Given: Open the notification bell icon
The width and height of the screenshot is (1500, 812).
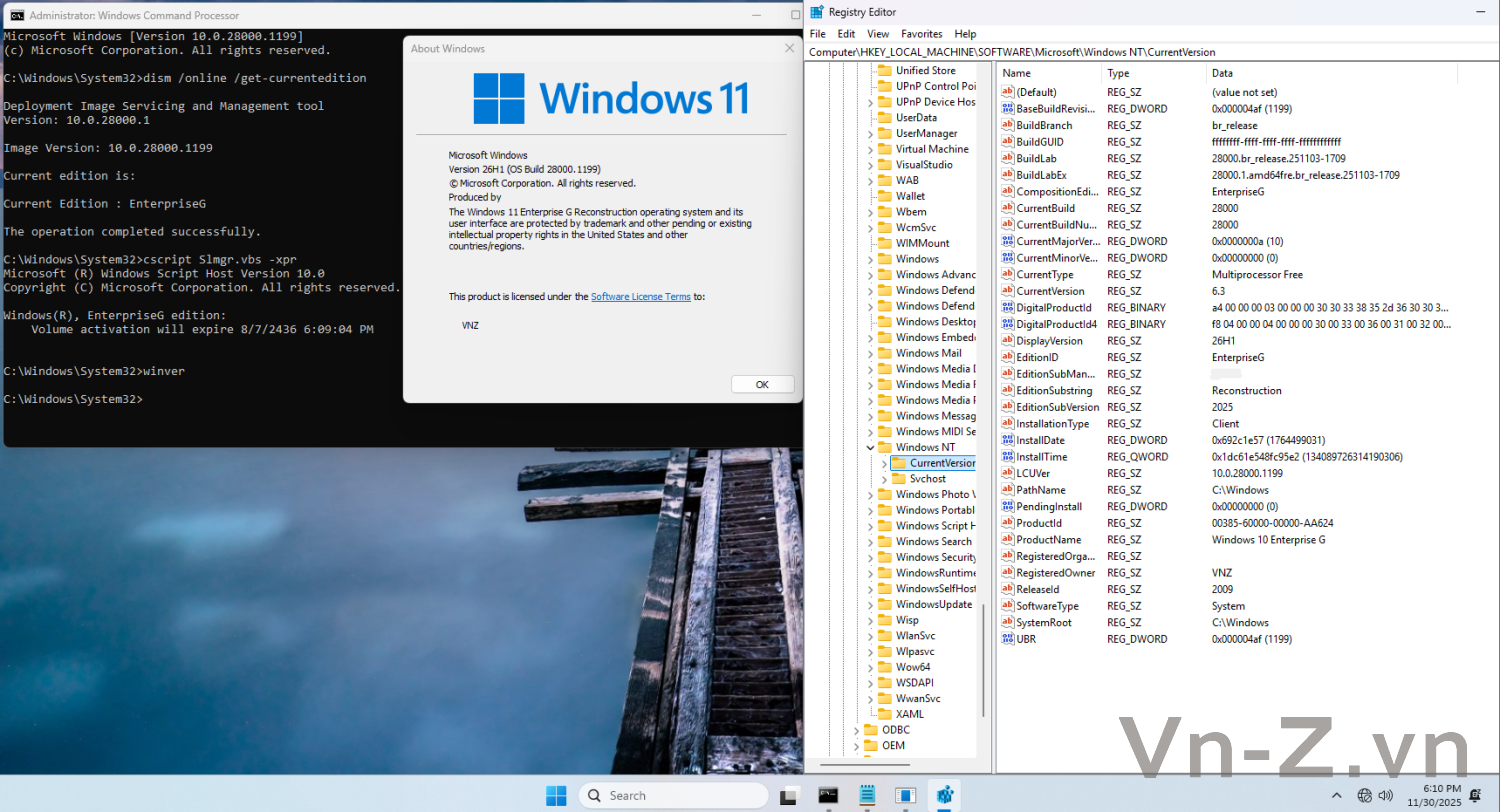Looking at the screenshot, I should point(1475,795).
